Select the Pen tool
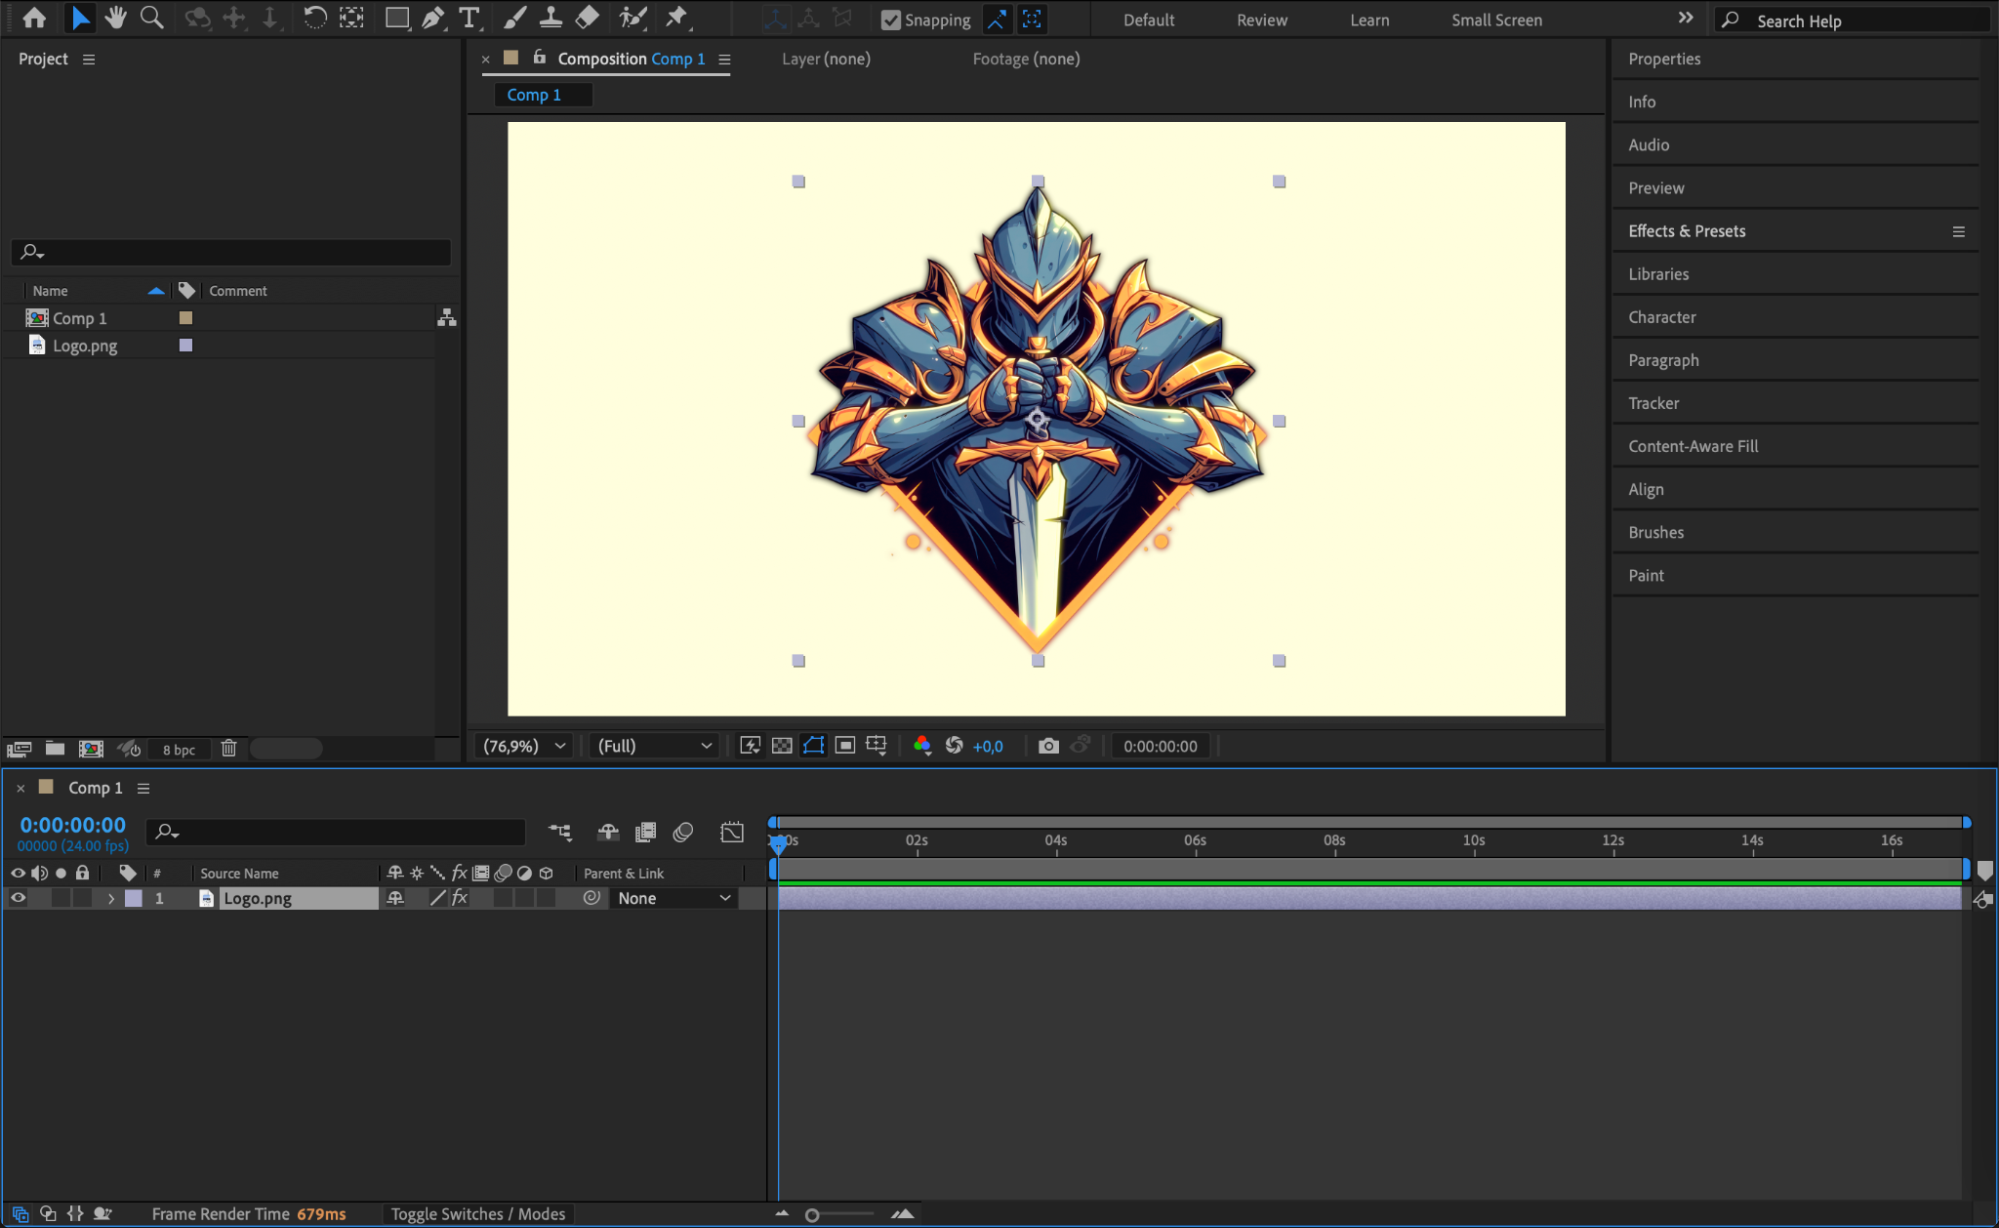1999x1228 pixels. [x=432, y=17]
